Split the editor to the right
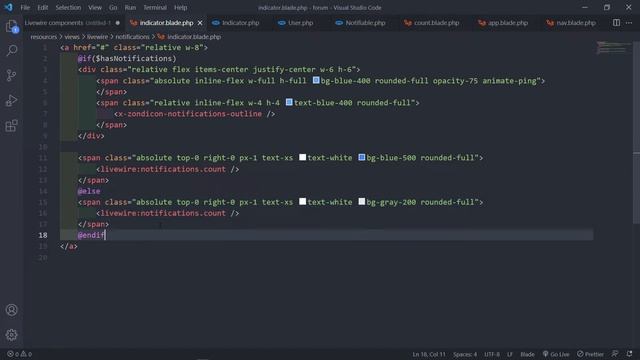 [616, 23]
